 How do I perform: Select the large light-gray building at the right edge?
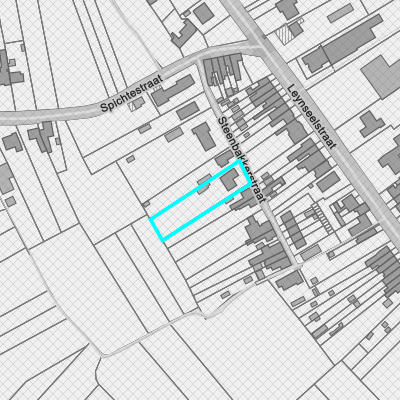tap(382, 77)
